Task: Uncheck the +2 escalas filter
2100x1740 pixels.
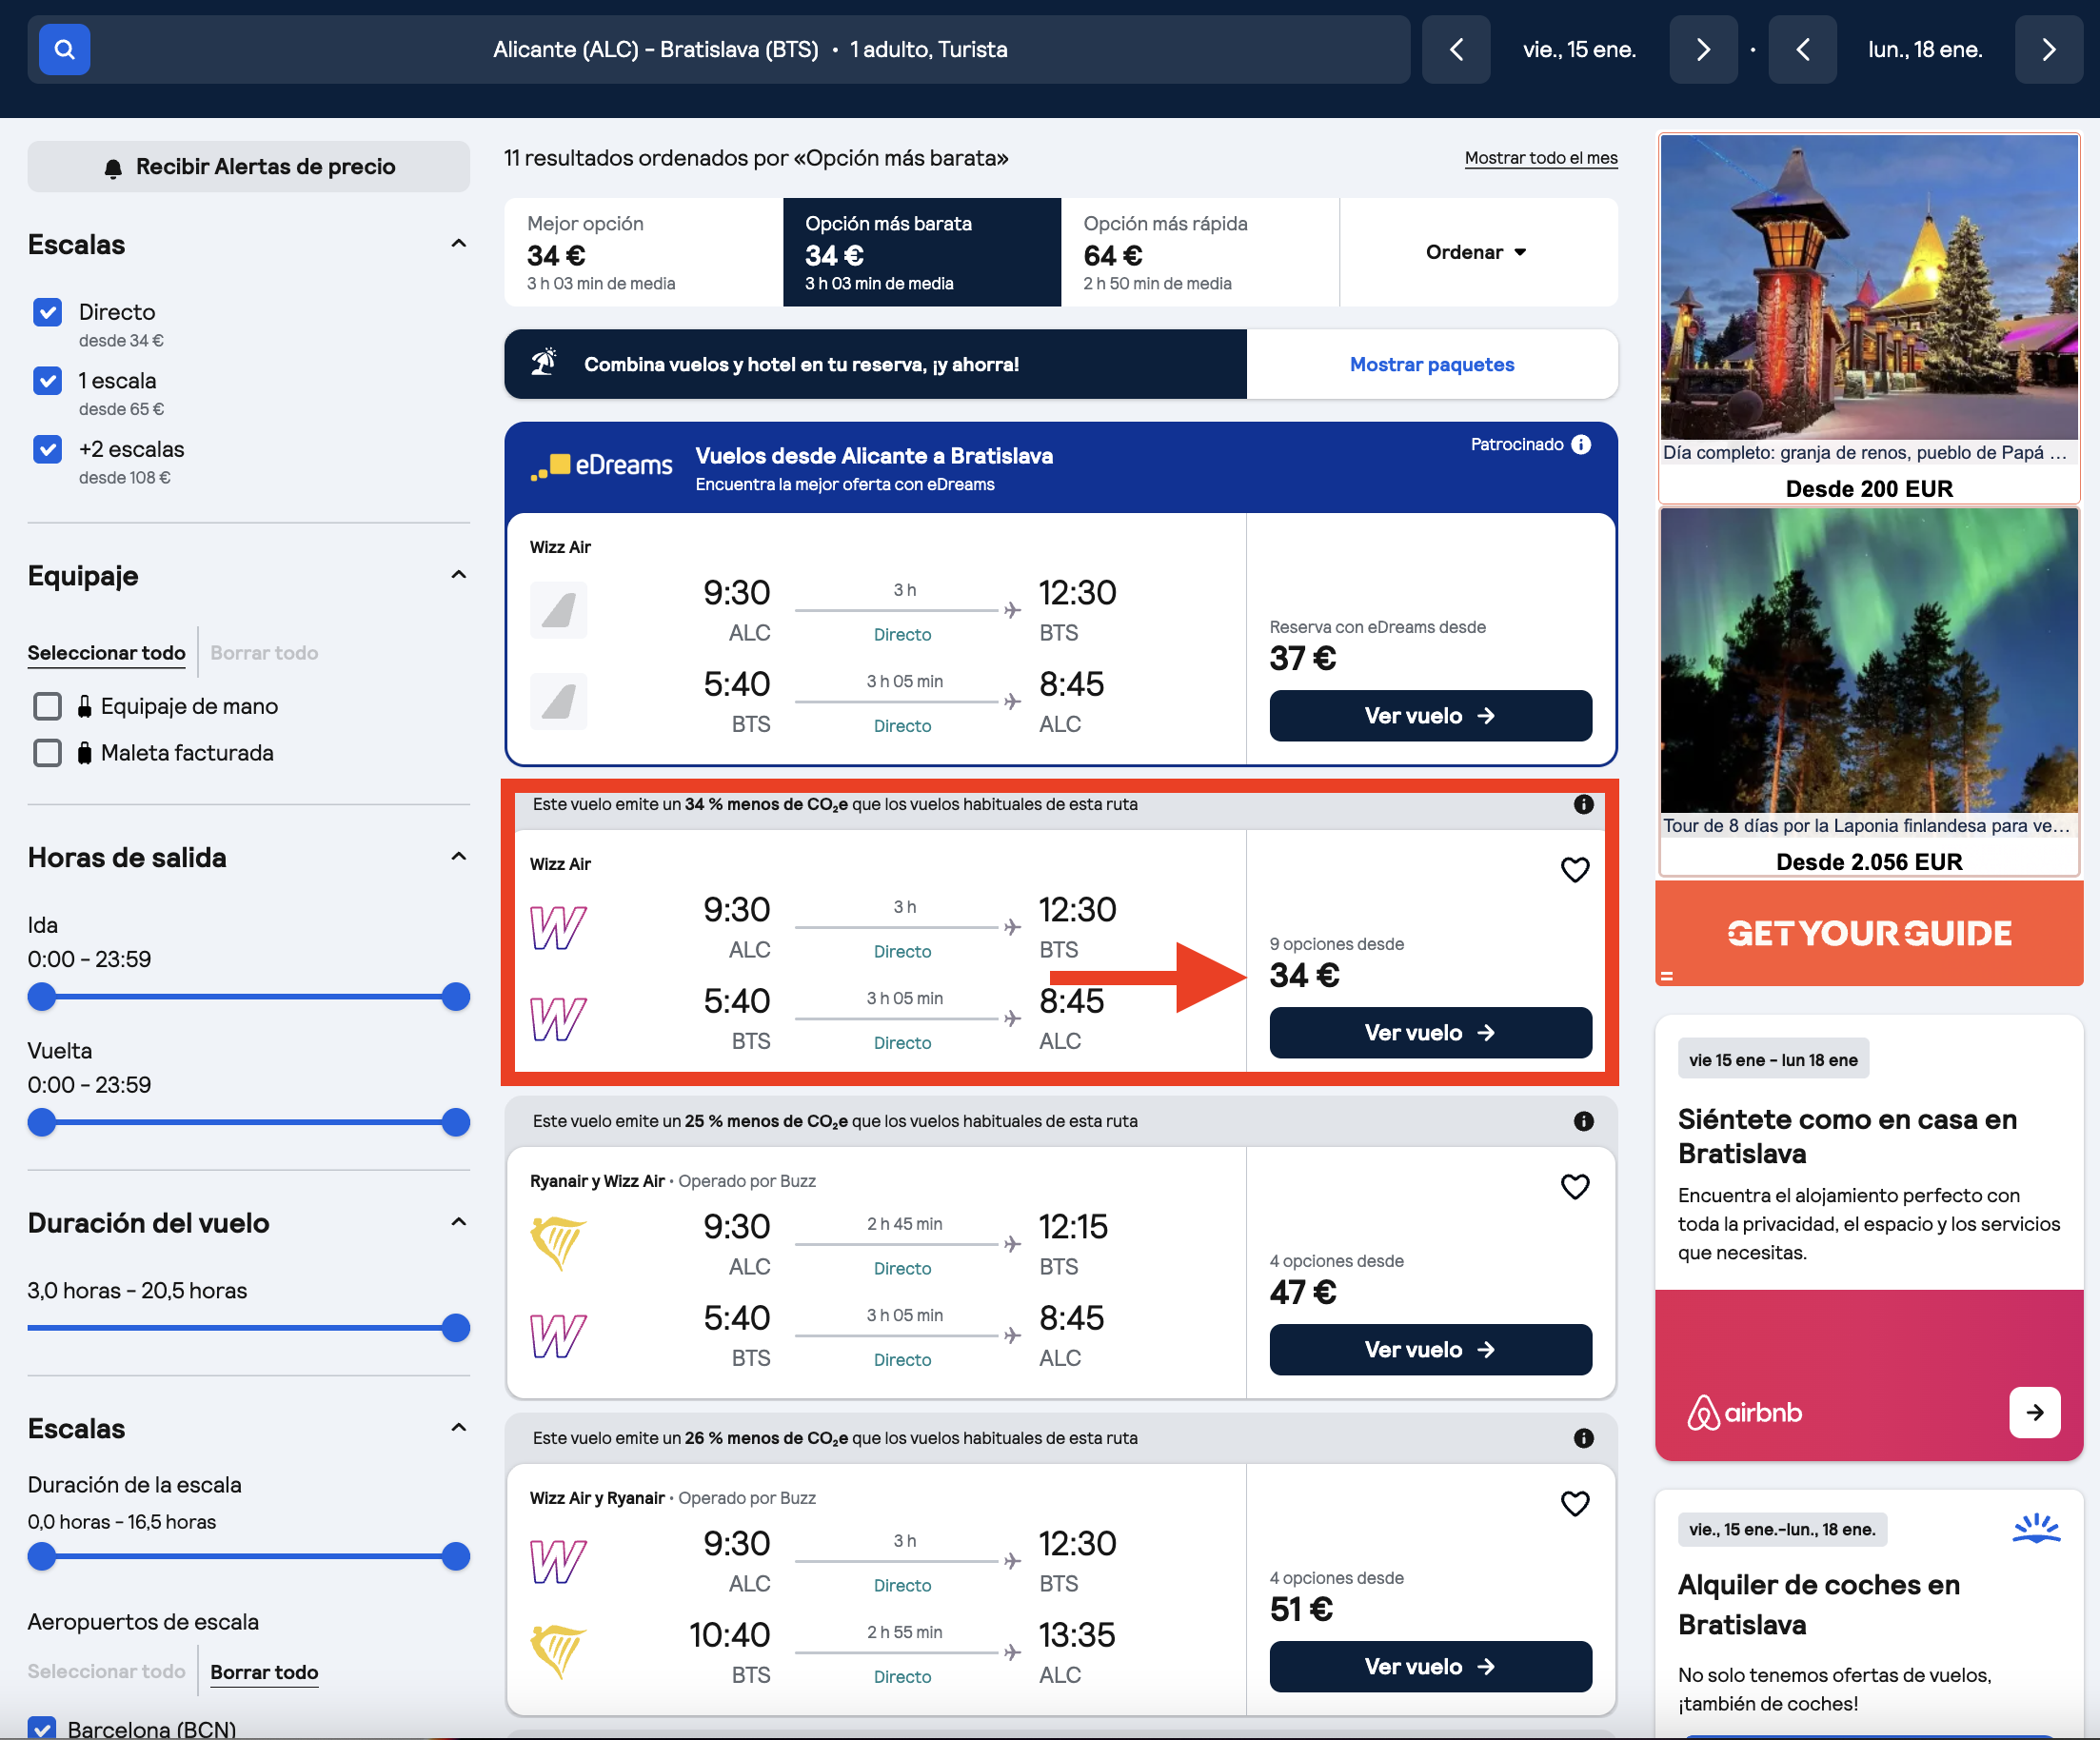Action: [47, 449]
